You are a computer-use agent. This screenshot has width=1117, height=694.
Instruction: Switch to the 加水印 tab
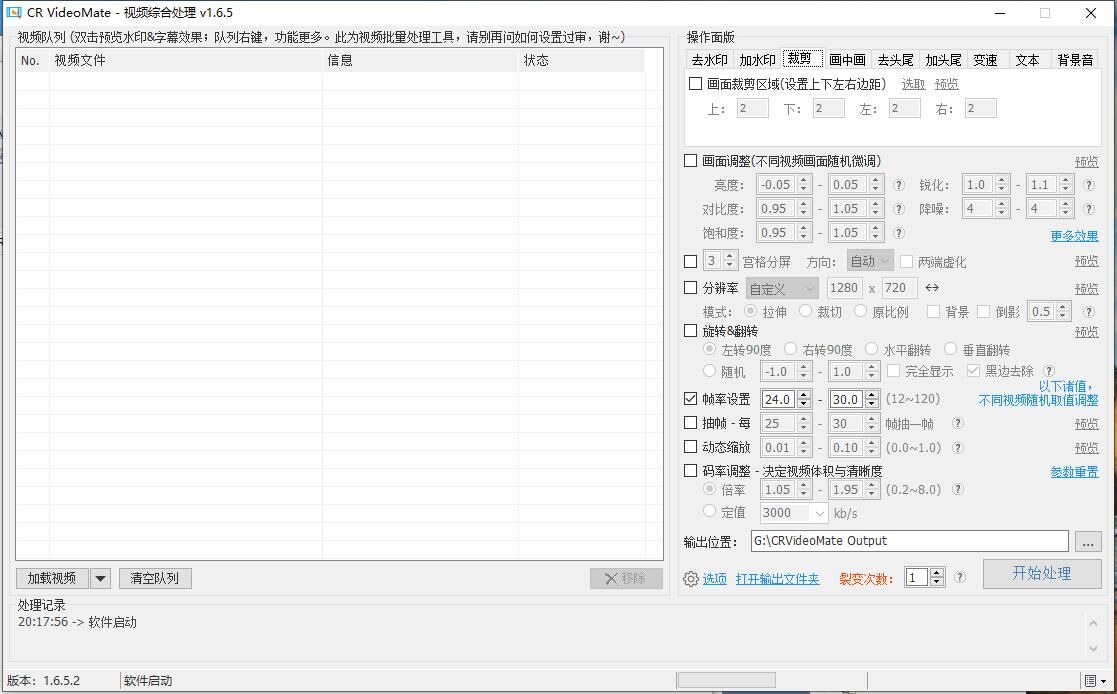[x=757, y=60]
